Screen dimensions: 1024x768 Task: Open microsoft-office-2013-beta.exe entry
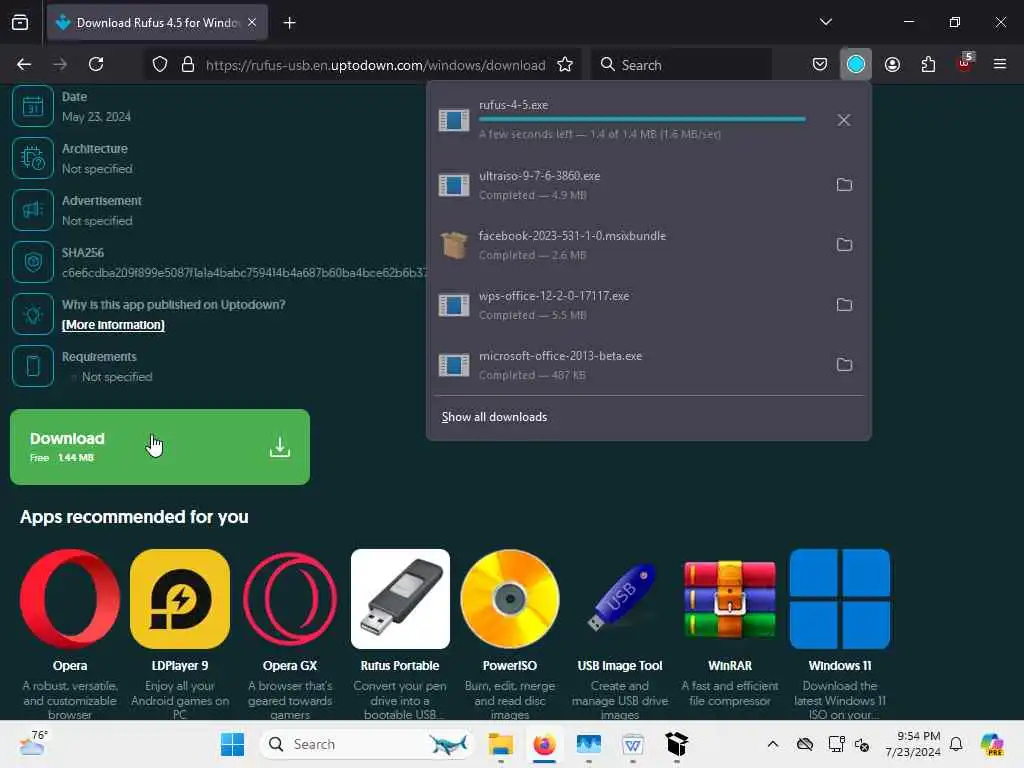coord(627,365)
